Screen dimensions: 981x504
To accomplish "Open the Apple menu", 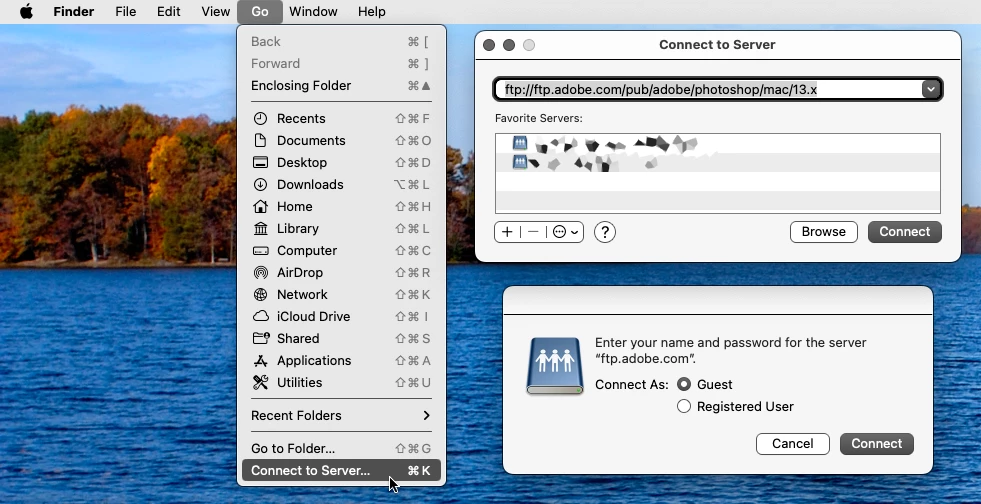I will click(26, 11).
